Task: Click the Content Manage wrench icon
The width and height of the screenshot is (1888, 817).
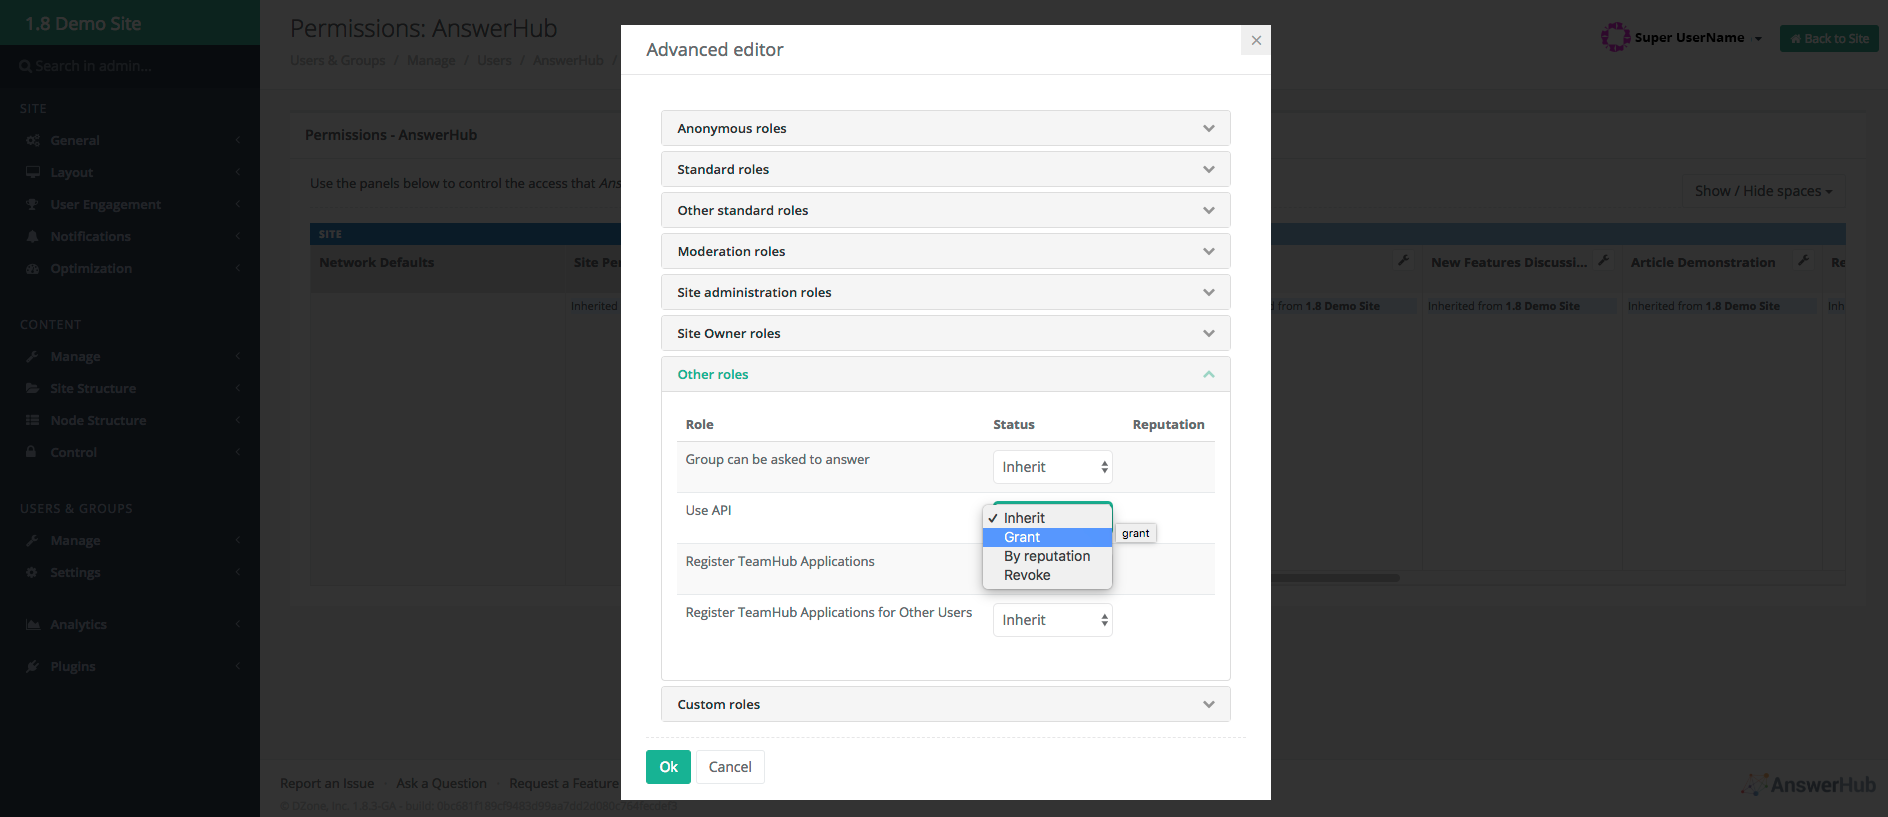Action: click(x=33, y=356)
